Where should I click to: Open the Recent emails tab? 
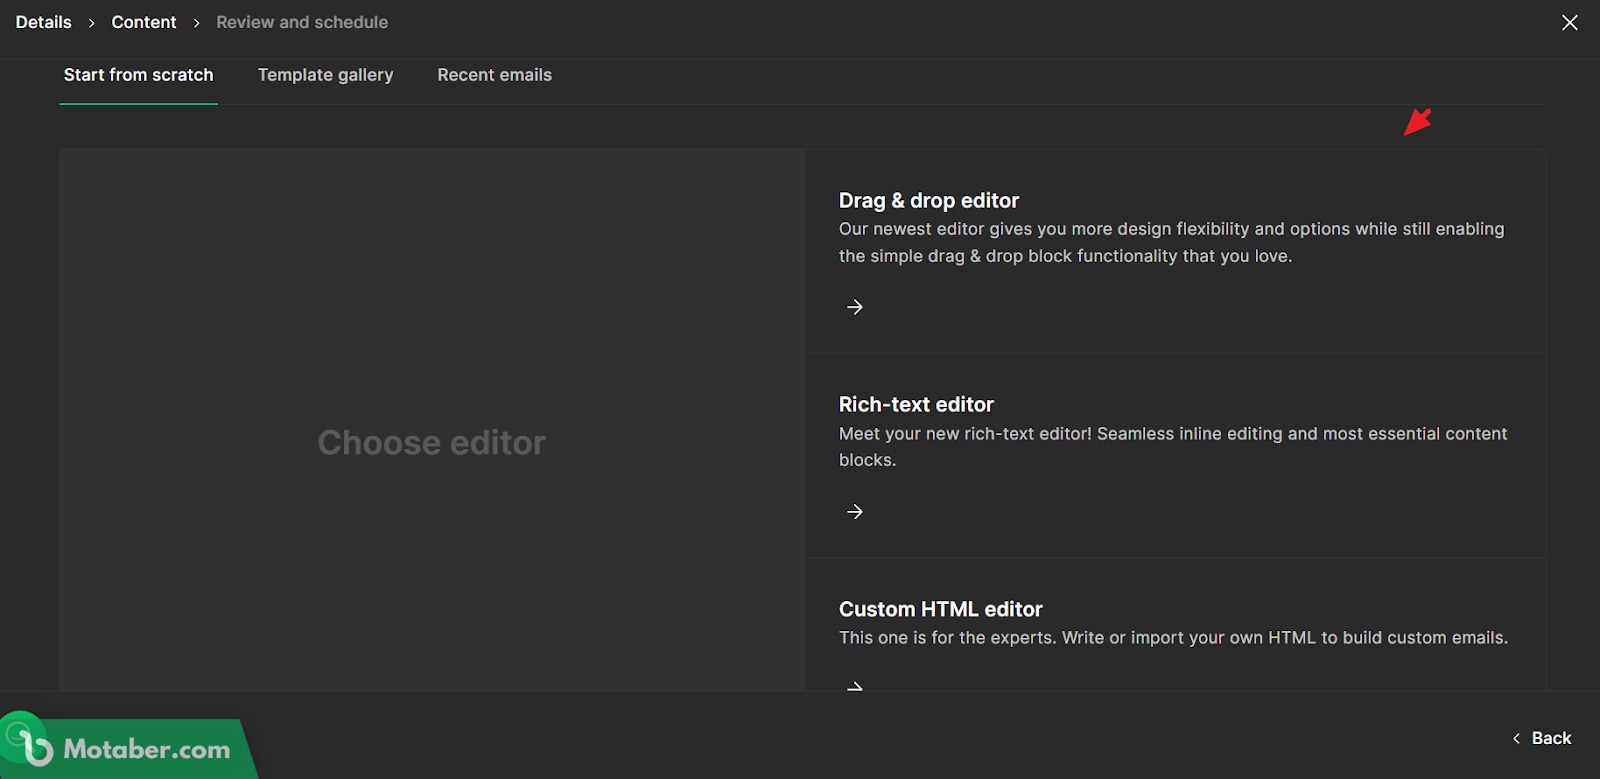(494, 75)
